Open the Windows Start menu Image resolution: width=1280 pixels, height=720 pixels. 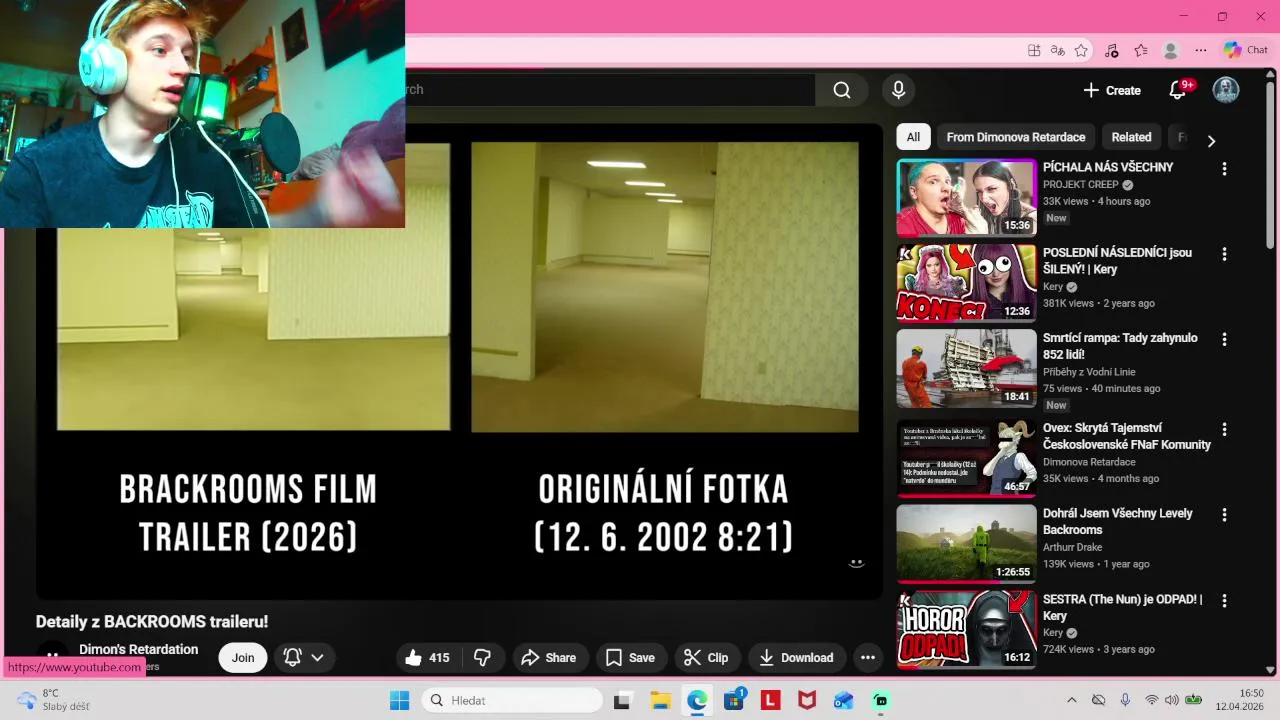[399, 700]
